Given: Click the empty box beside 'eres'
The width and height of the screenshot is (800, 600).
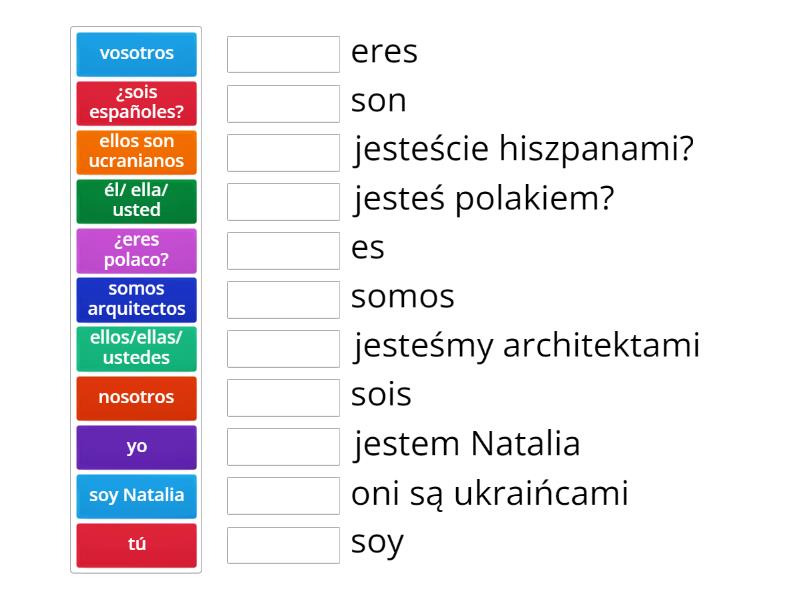Looking at the screenshot, I should tap(284, 55).
